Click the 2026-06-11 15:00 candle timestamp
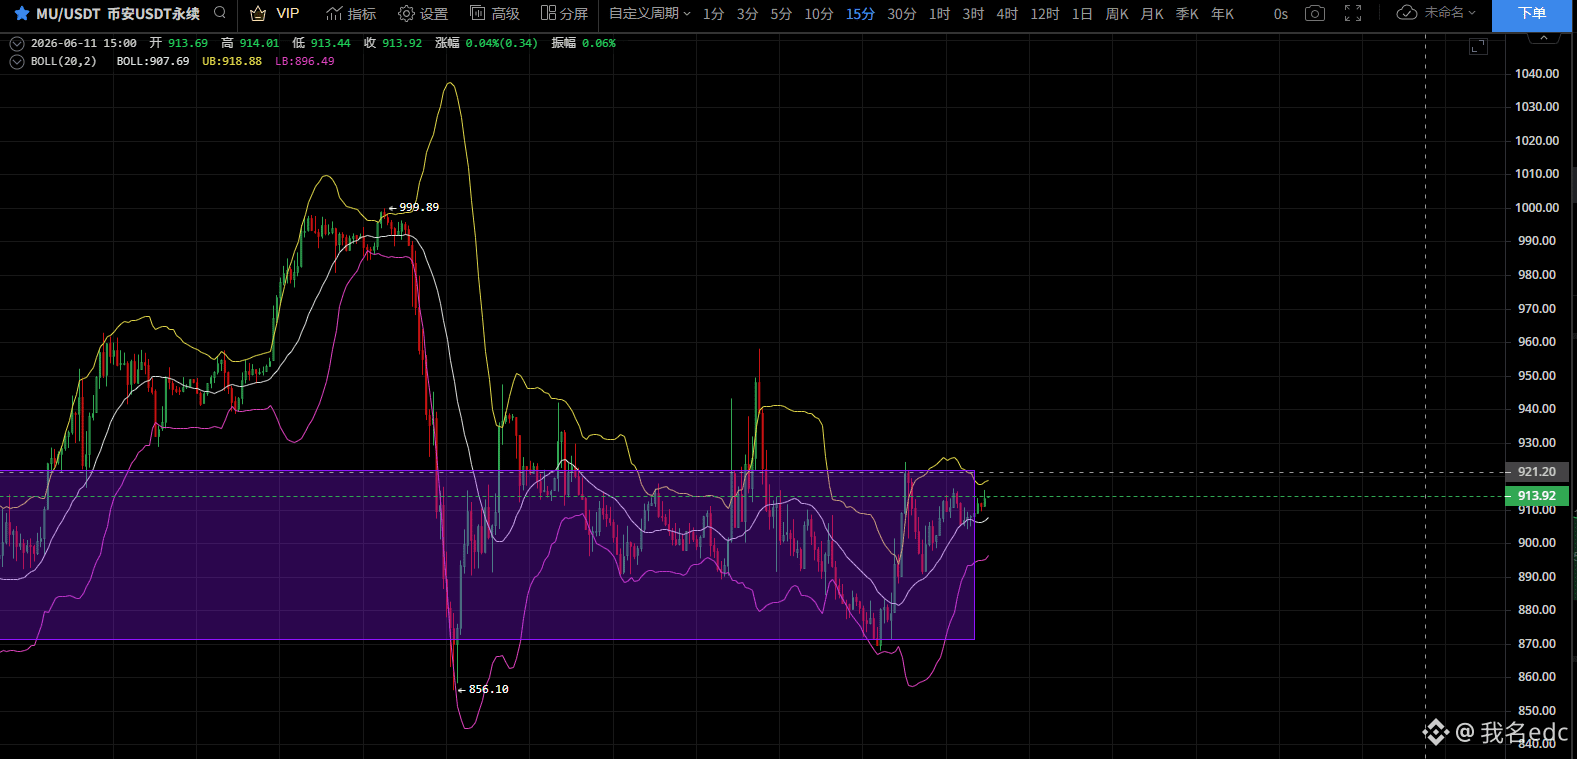Viewport: 1577px width, 759px height. point(84,43)
